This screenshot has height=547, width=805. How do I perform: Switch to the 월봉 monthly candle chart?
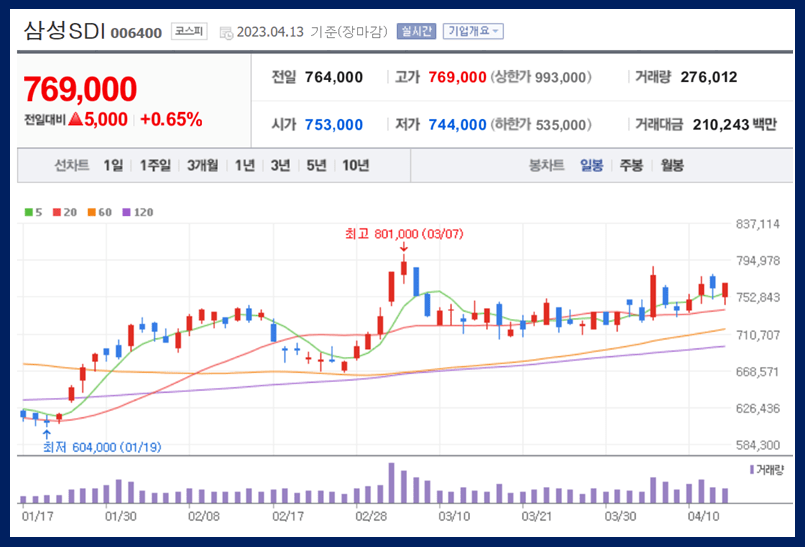click(x=672, y=165)
